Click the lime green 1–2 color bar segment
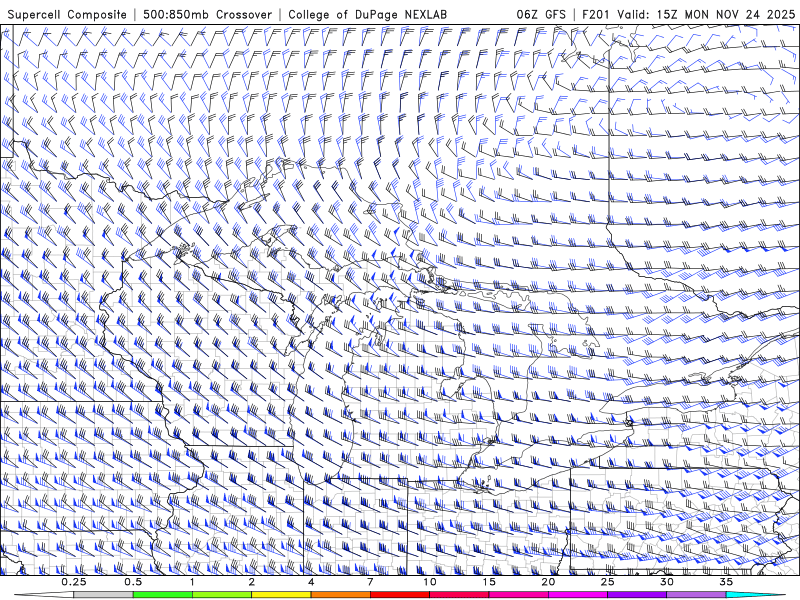 point(221,595)
